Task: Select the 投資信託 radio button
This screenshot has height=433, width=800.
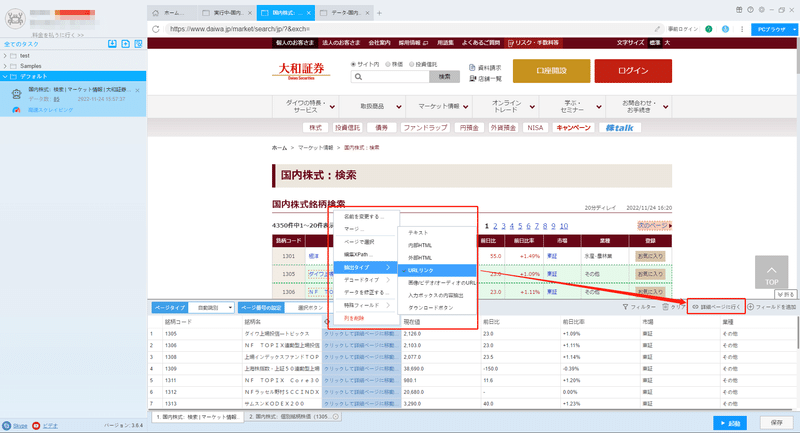Action: [x=411, y=64]
